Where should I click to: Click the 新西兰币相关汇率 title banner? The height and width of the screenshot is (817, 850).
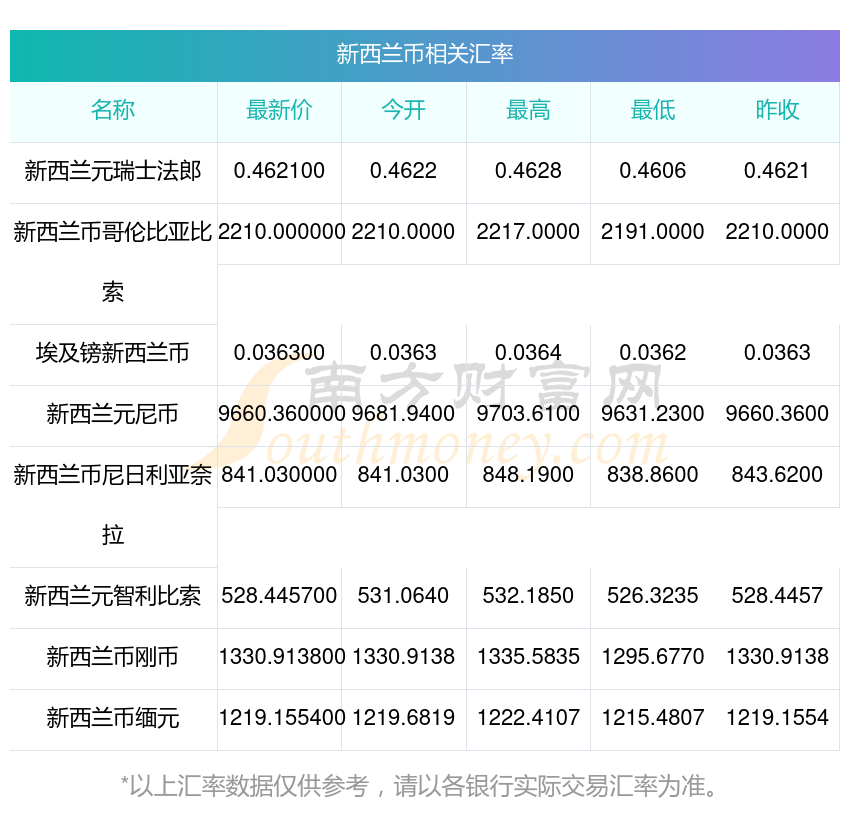click(424, 54)
